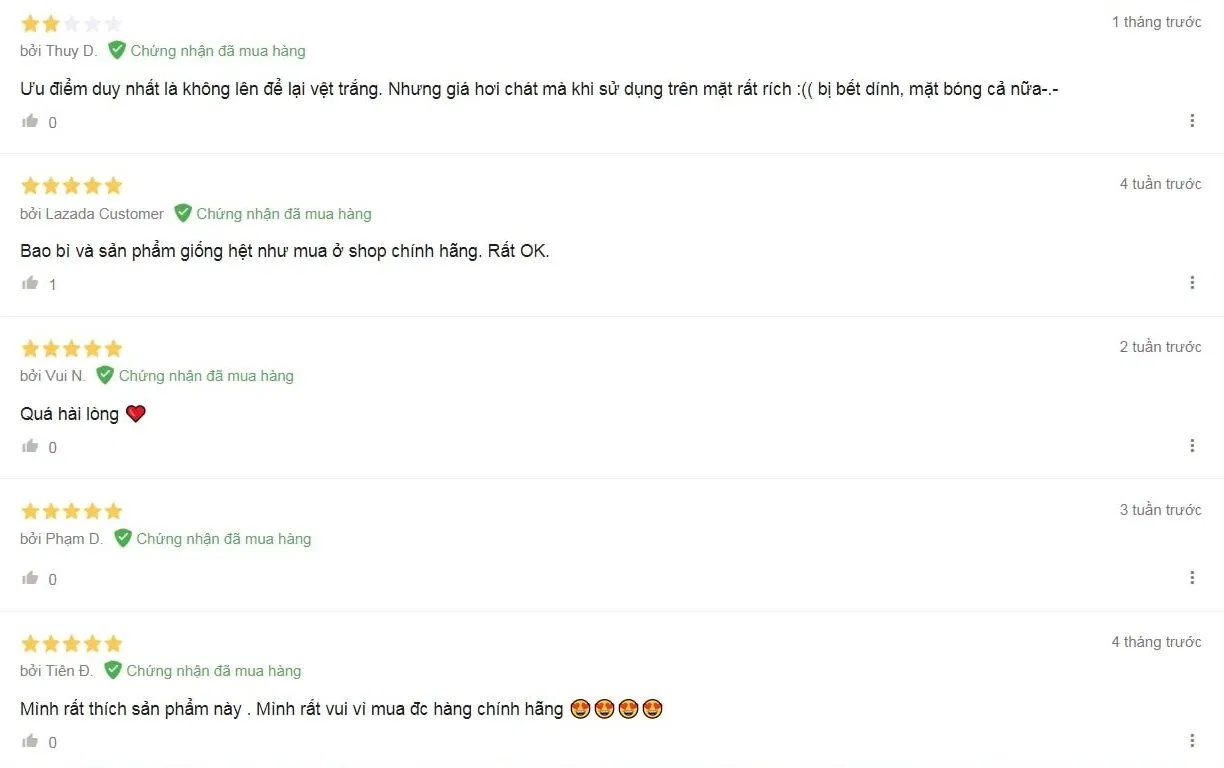
Task: Click thumbs-up on Lazada Customer's review
Action: point(30,283)
